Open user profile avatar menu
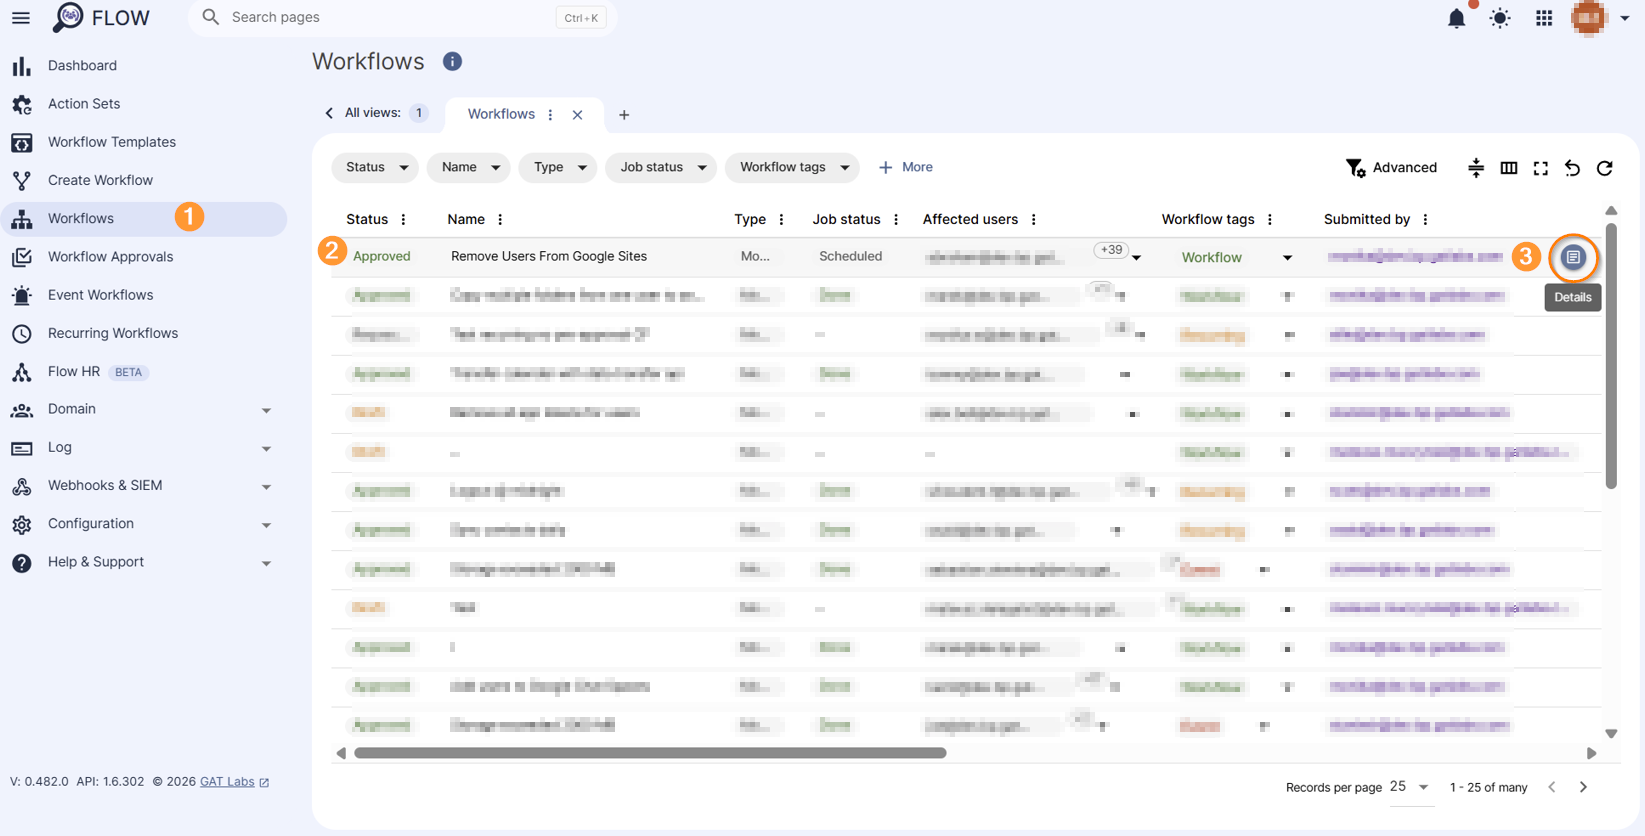Image resolution: width=1645 pixels, height=836 pixels. point(1589,18)
